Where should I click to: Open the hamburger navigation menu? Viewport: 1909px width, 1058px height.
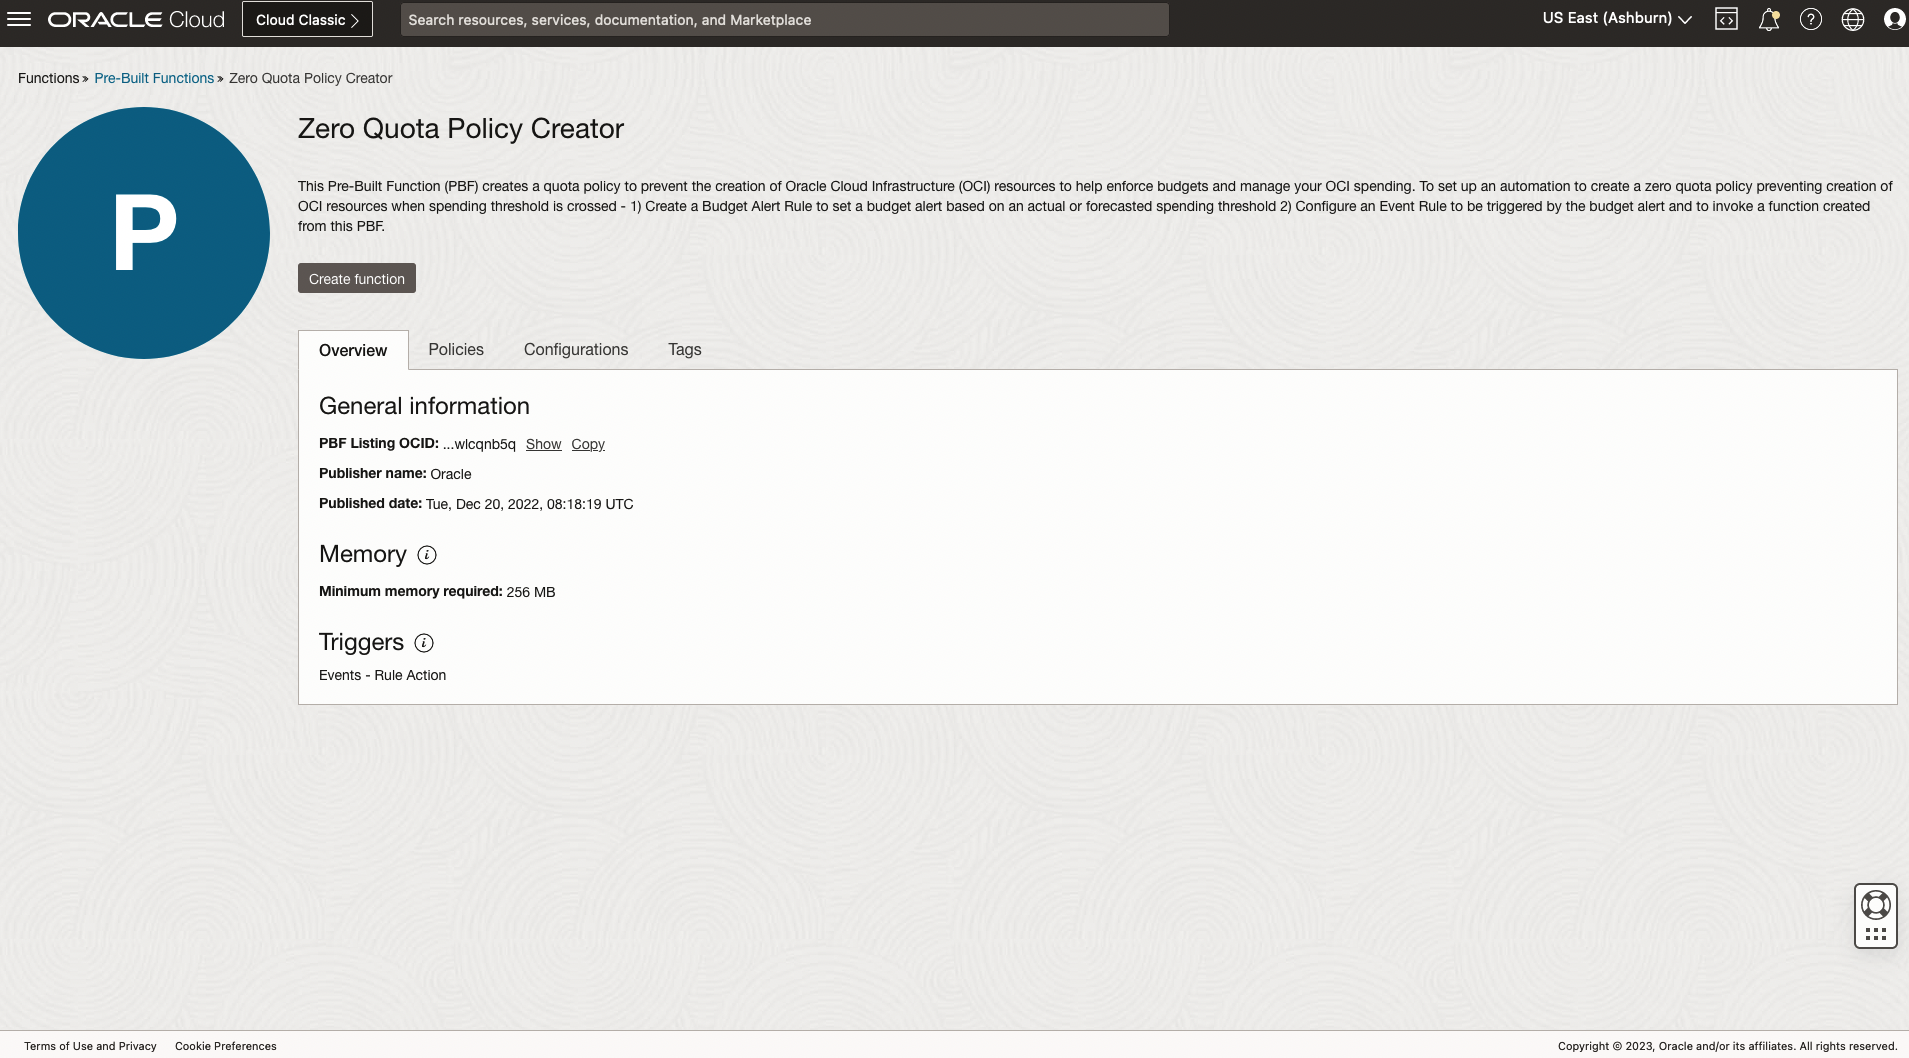[x=19, y=20]
